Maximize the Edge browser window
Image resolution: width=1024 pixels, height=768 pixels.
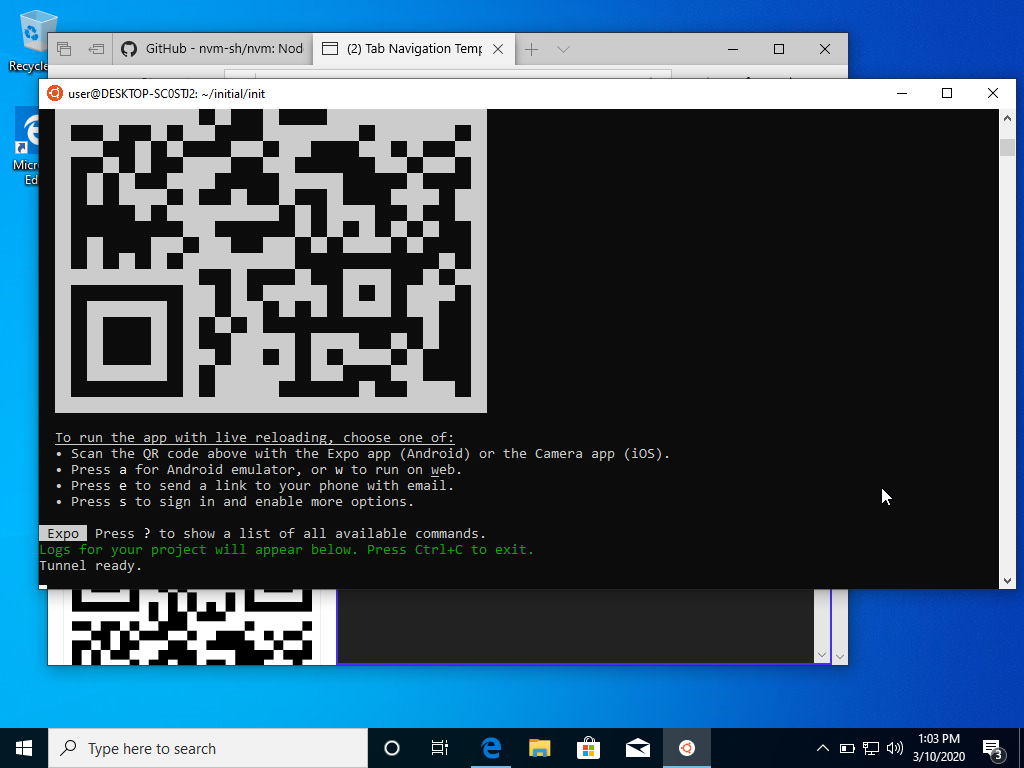point(778,49)
